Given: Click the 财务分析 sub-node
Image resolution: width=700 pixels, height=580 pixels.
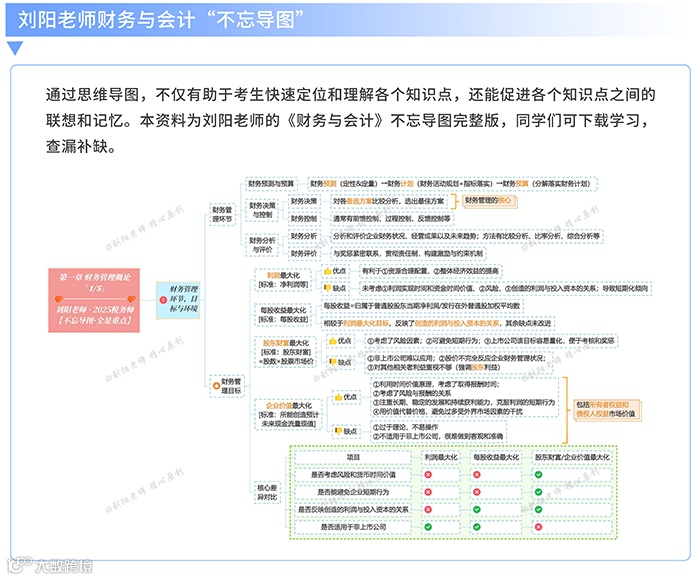Looking at the screenshot, I should (304, 236).
